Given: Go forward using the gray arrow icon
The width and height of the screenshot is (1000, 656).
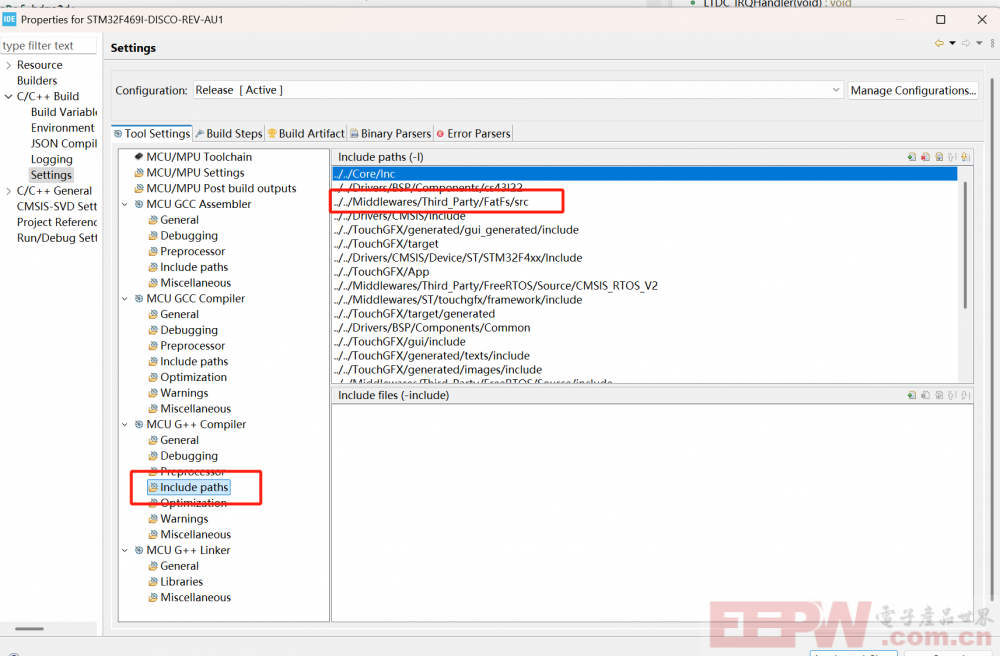Looking at the screenshot, I should (x=966, y=43).
